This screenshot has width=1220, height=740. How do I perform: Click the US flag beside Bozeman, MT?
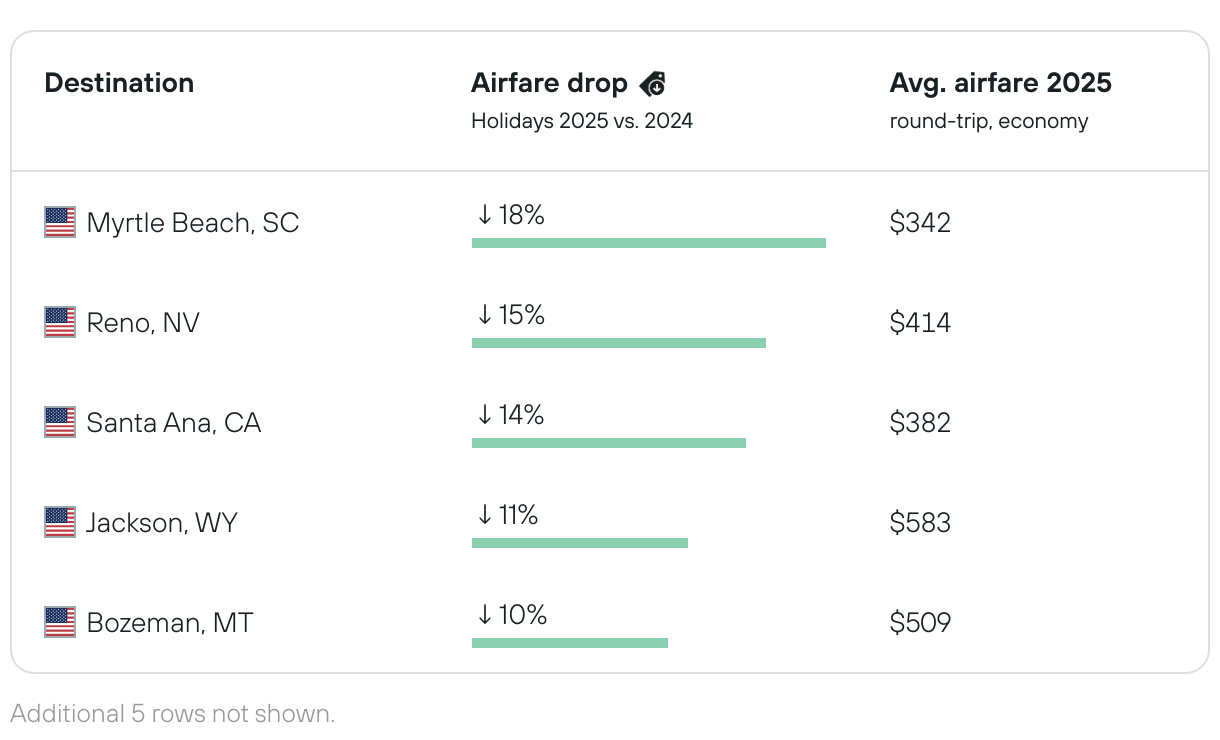[60, 622]
